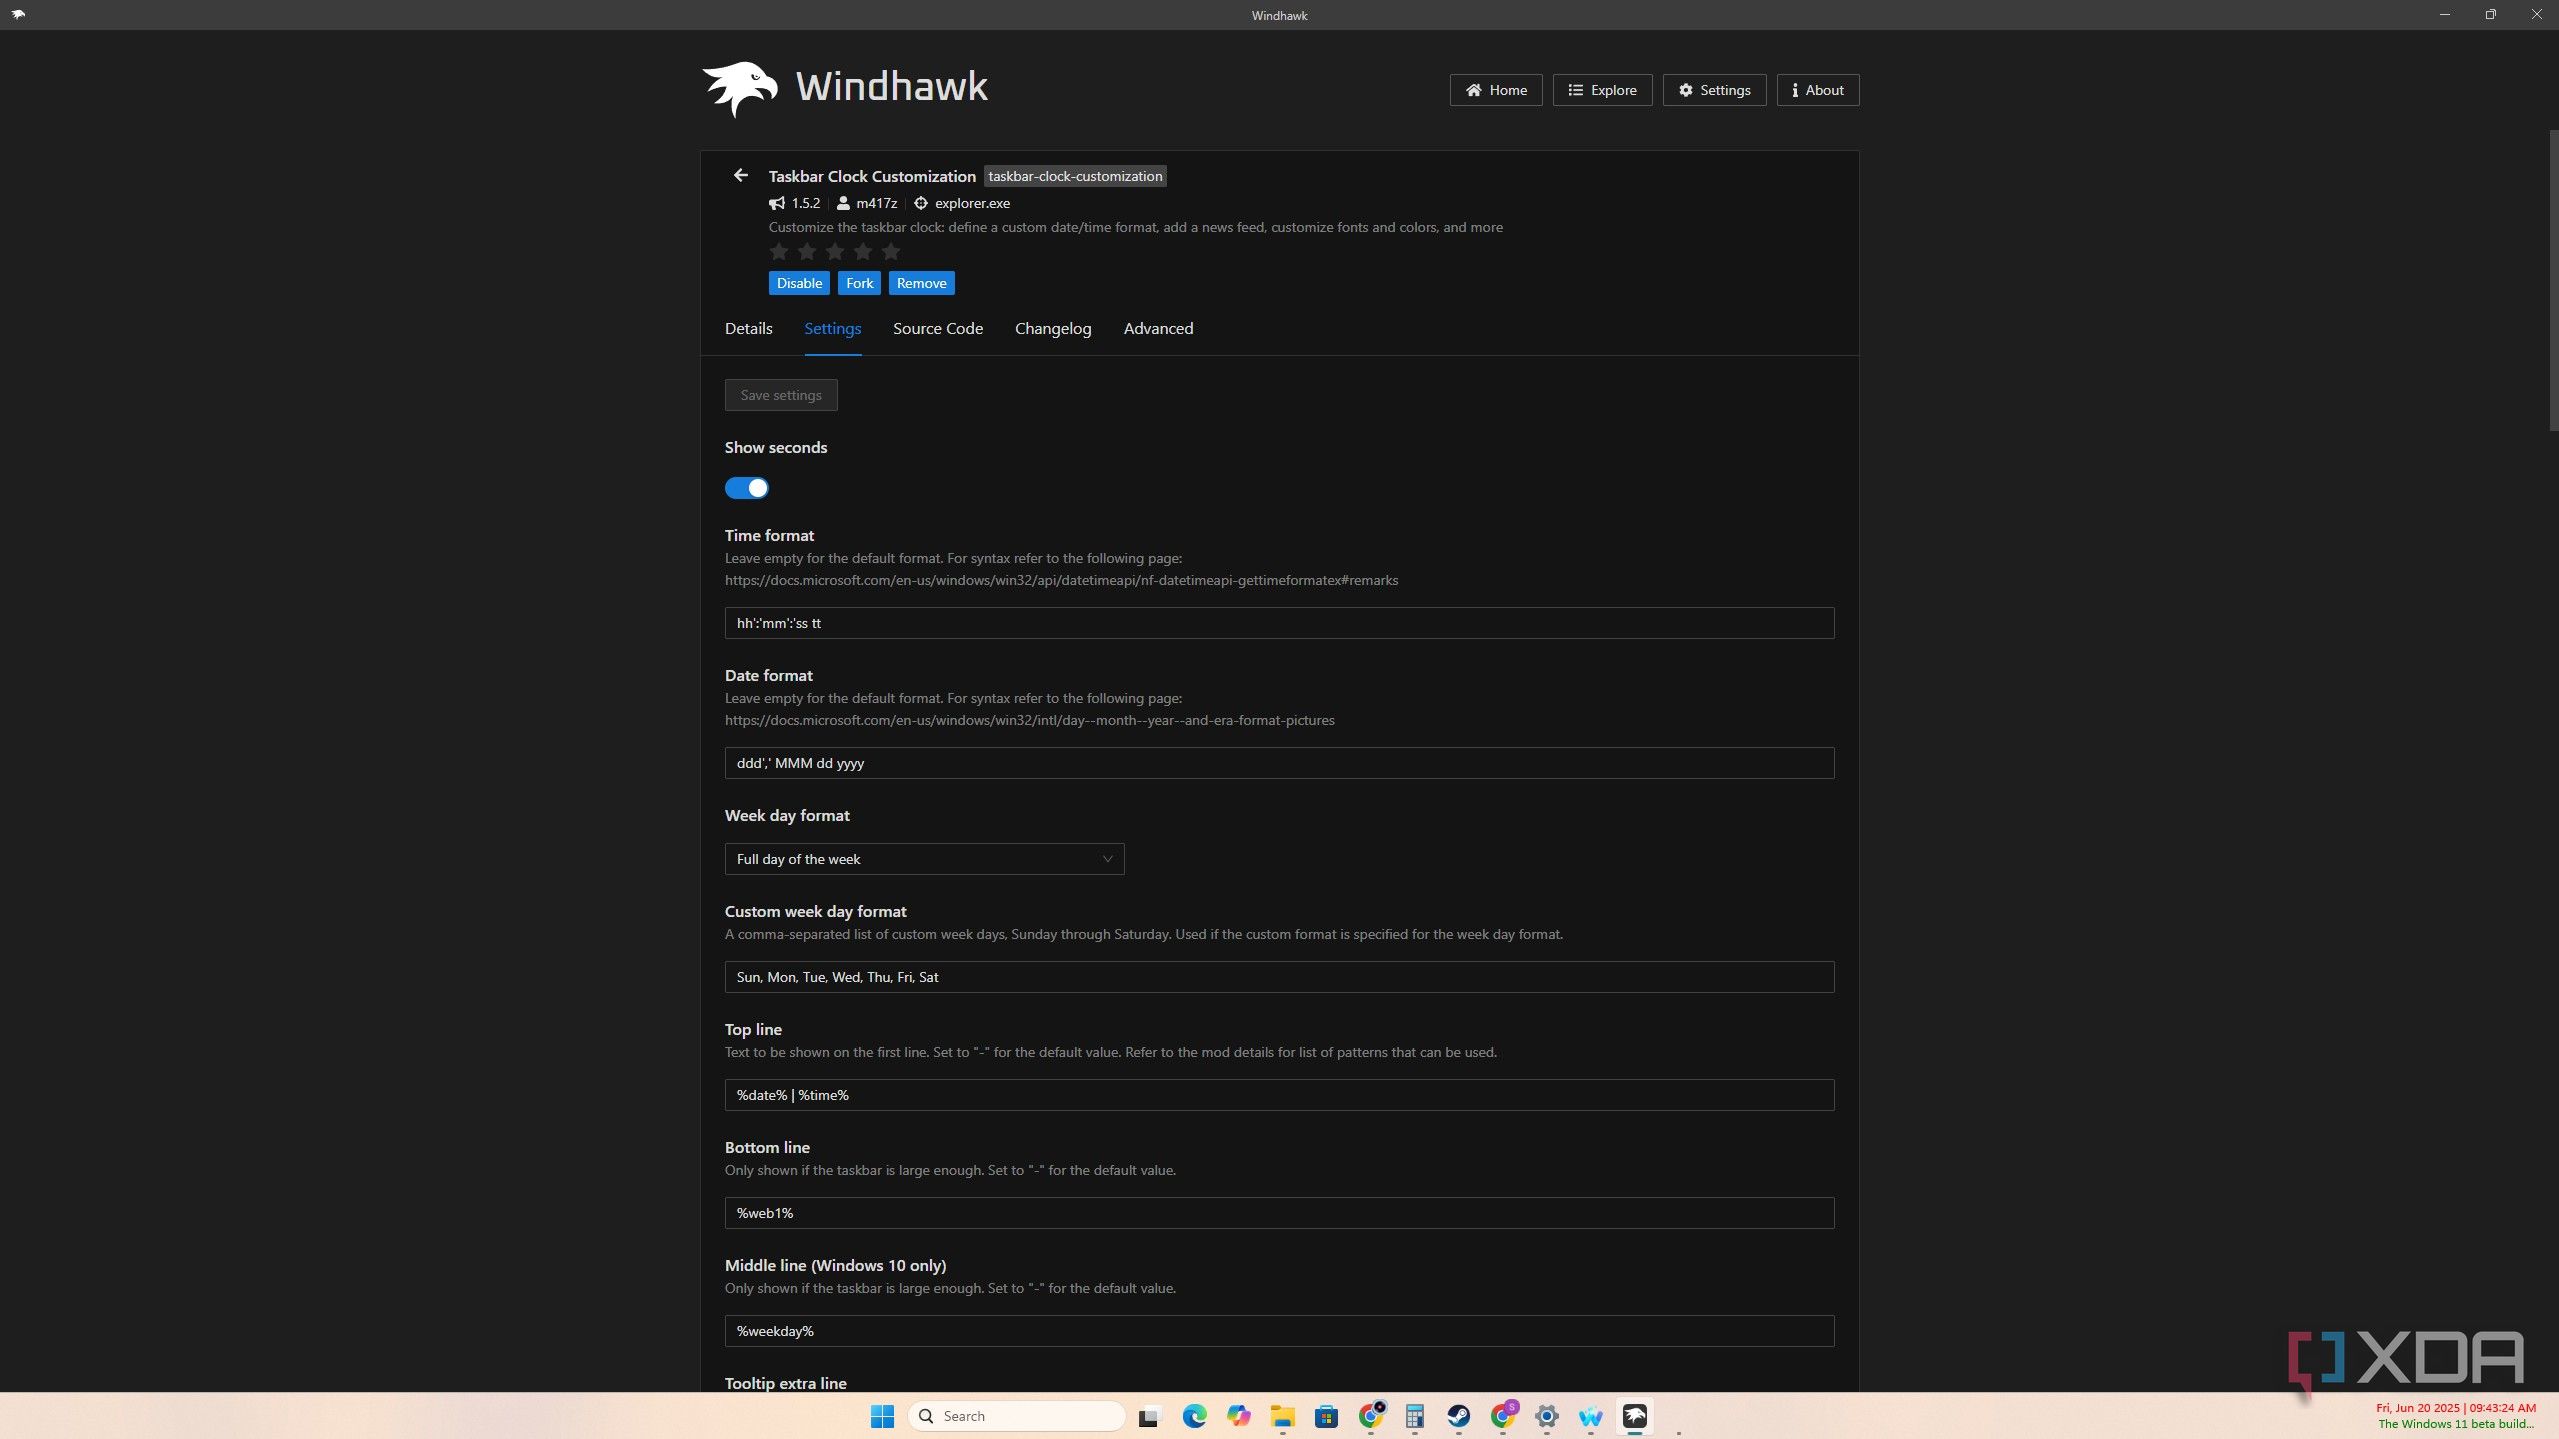Screen dimensions: 2559x1439
Task: Open Copilot from the taskbar
Action: click(x=1238, y=1416)
